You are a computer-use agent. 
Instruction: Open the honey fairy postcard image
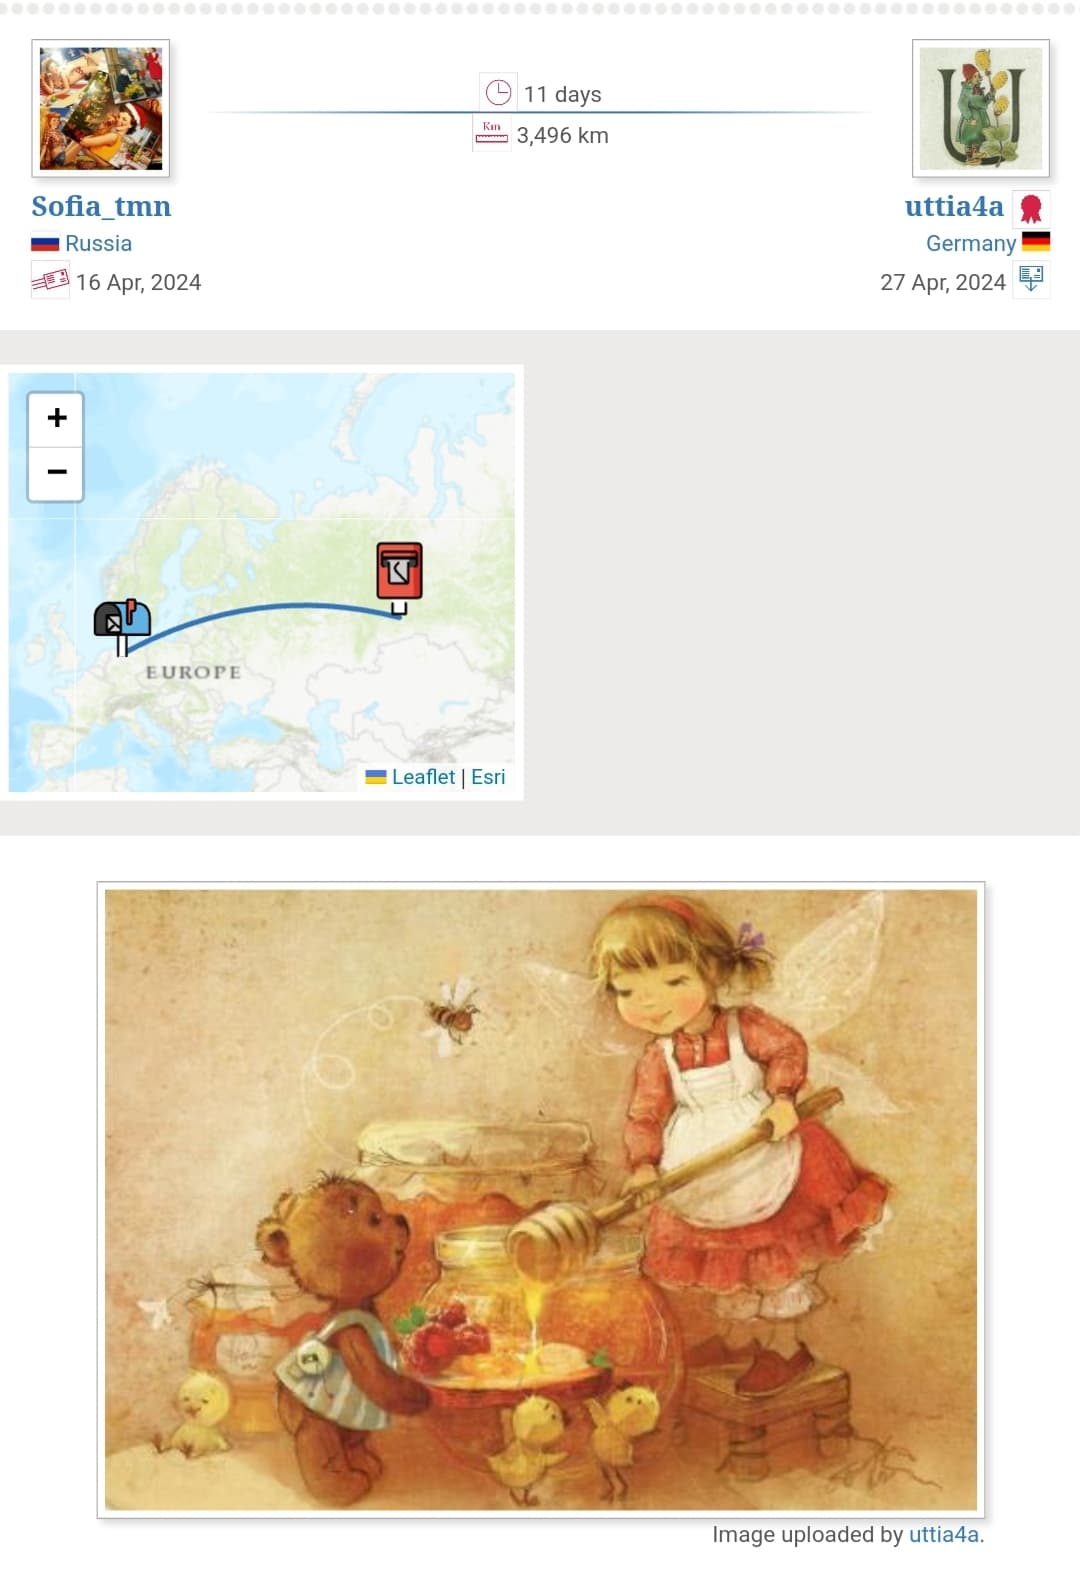click(x=541, y=1200)
